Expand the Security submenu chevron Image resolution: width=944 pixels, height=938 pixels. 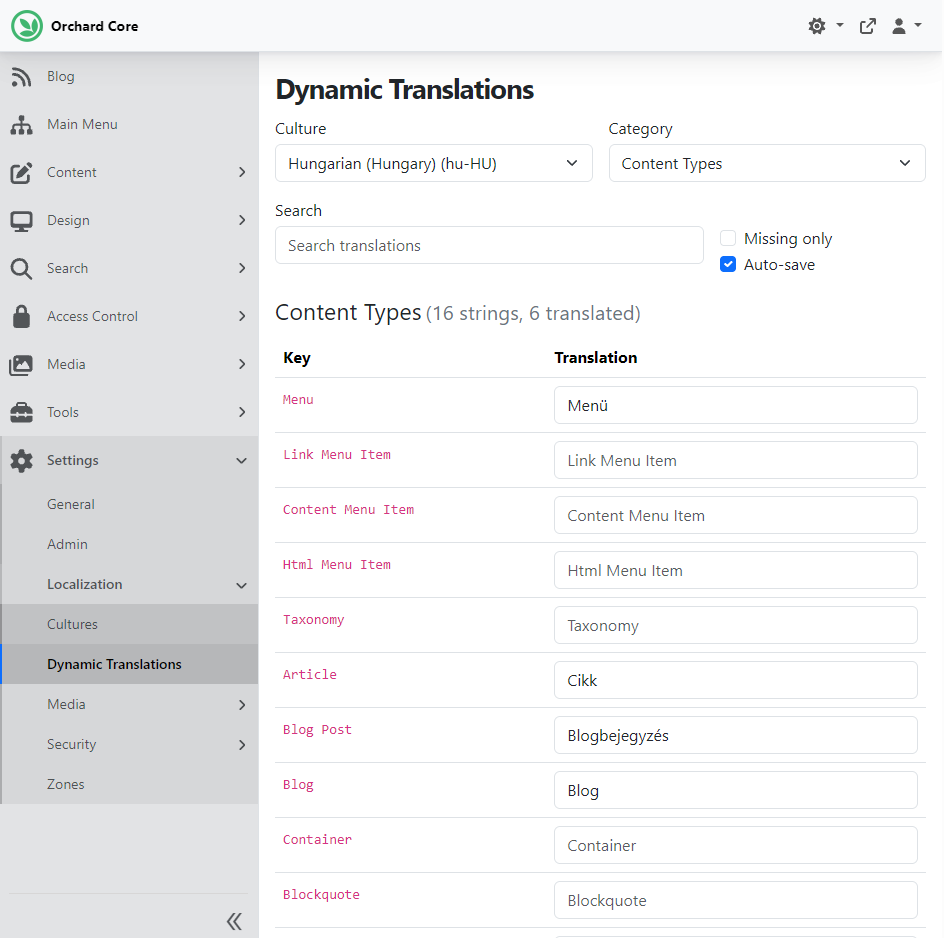[242, 745]
